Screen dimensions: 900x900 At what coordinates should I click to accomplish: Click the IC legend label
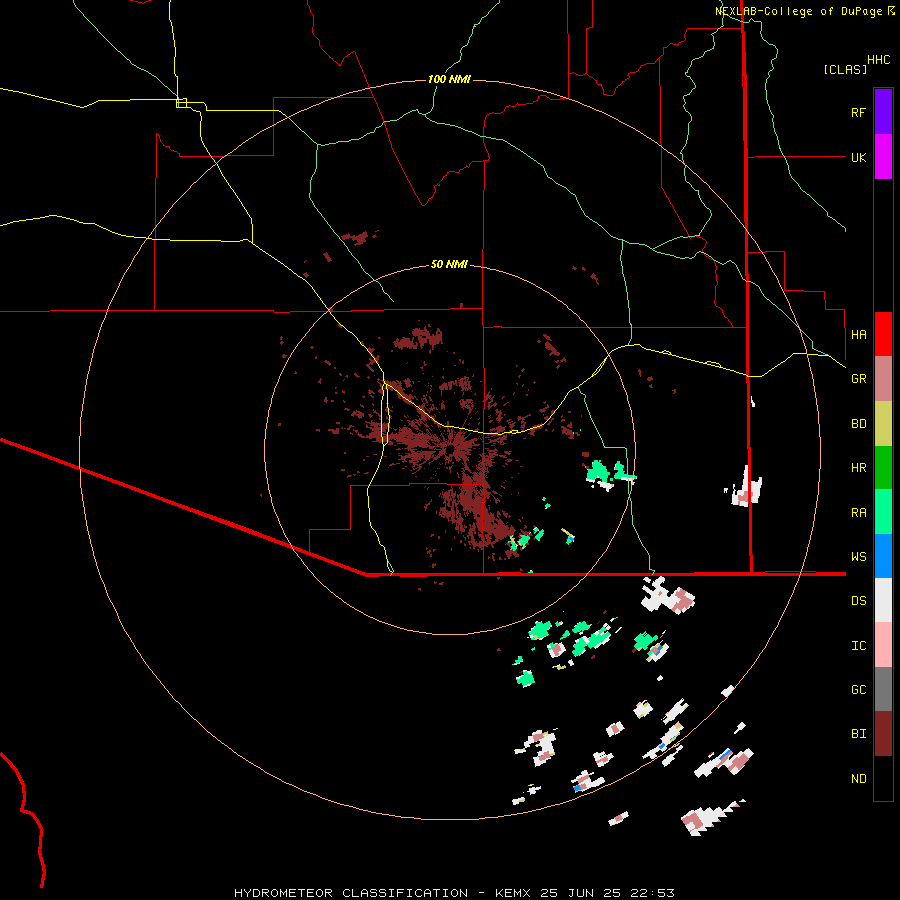[858, 646]
